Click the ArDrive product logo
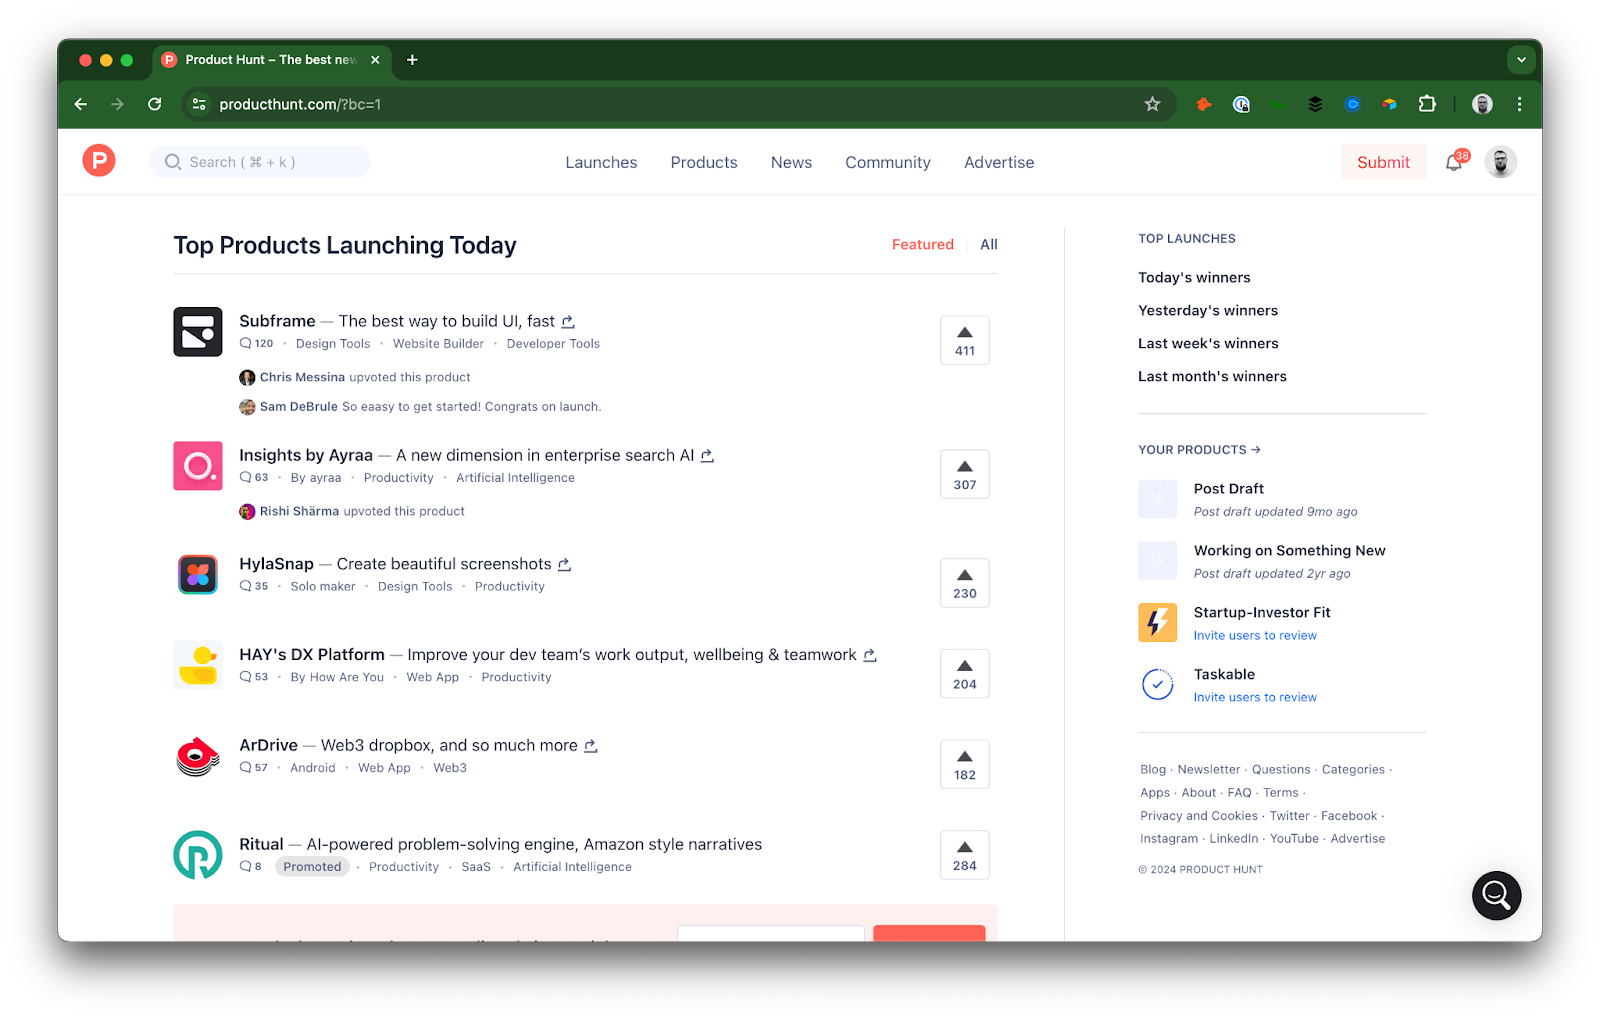The width and height of the screenshot is (1600, 1017). click(198, 756)
